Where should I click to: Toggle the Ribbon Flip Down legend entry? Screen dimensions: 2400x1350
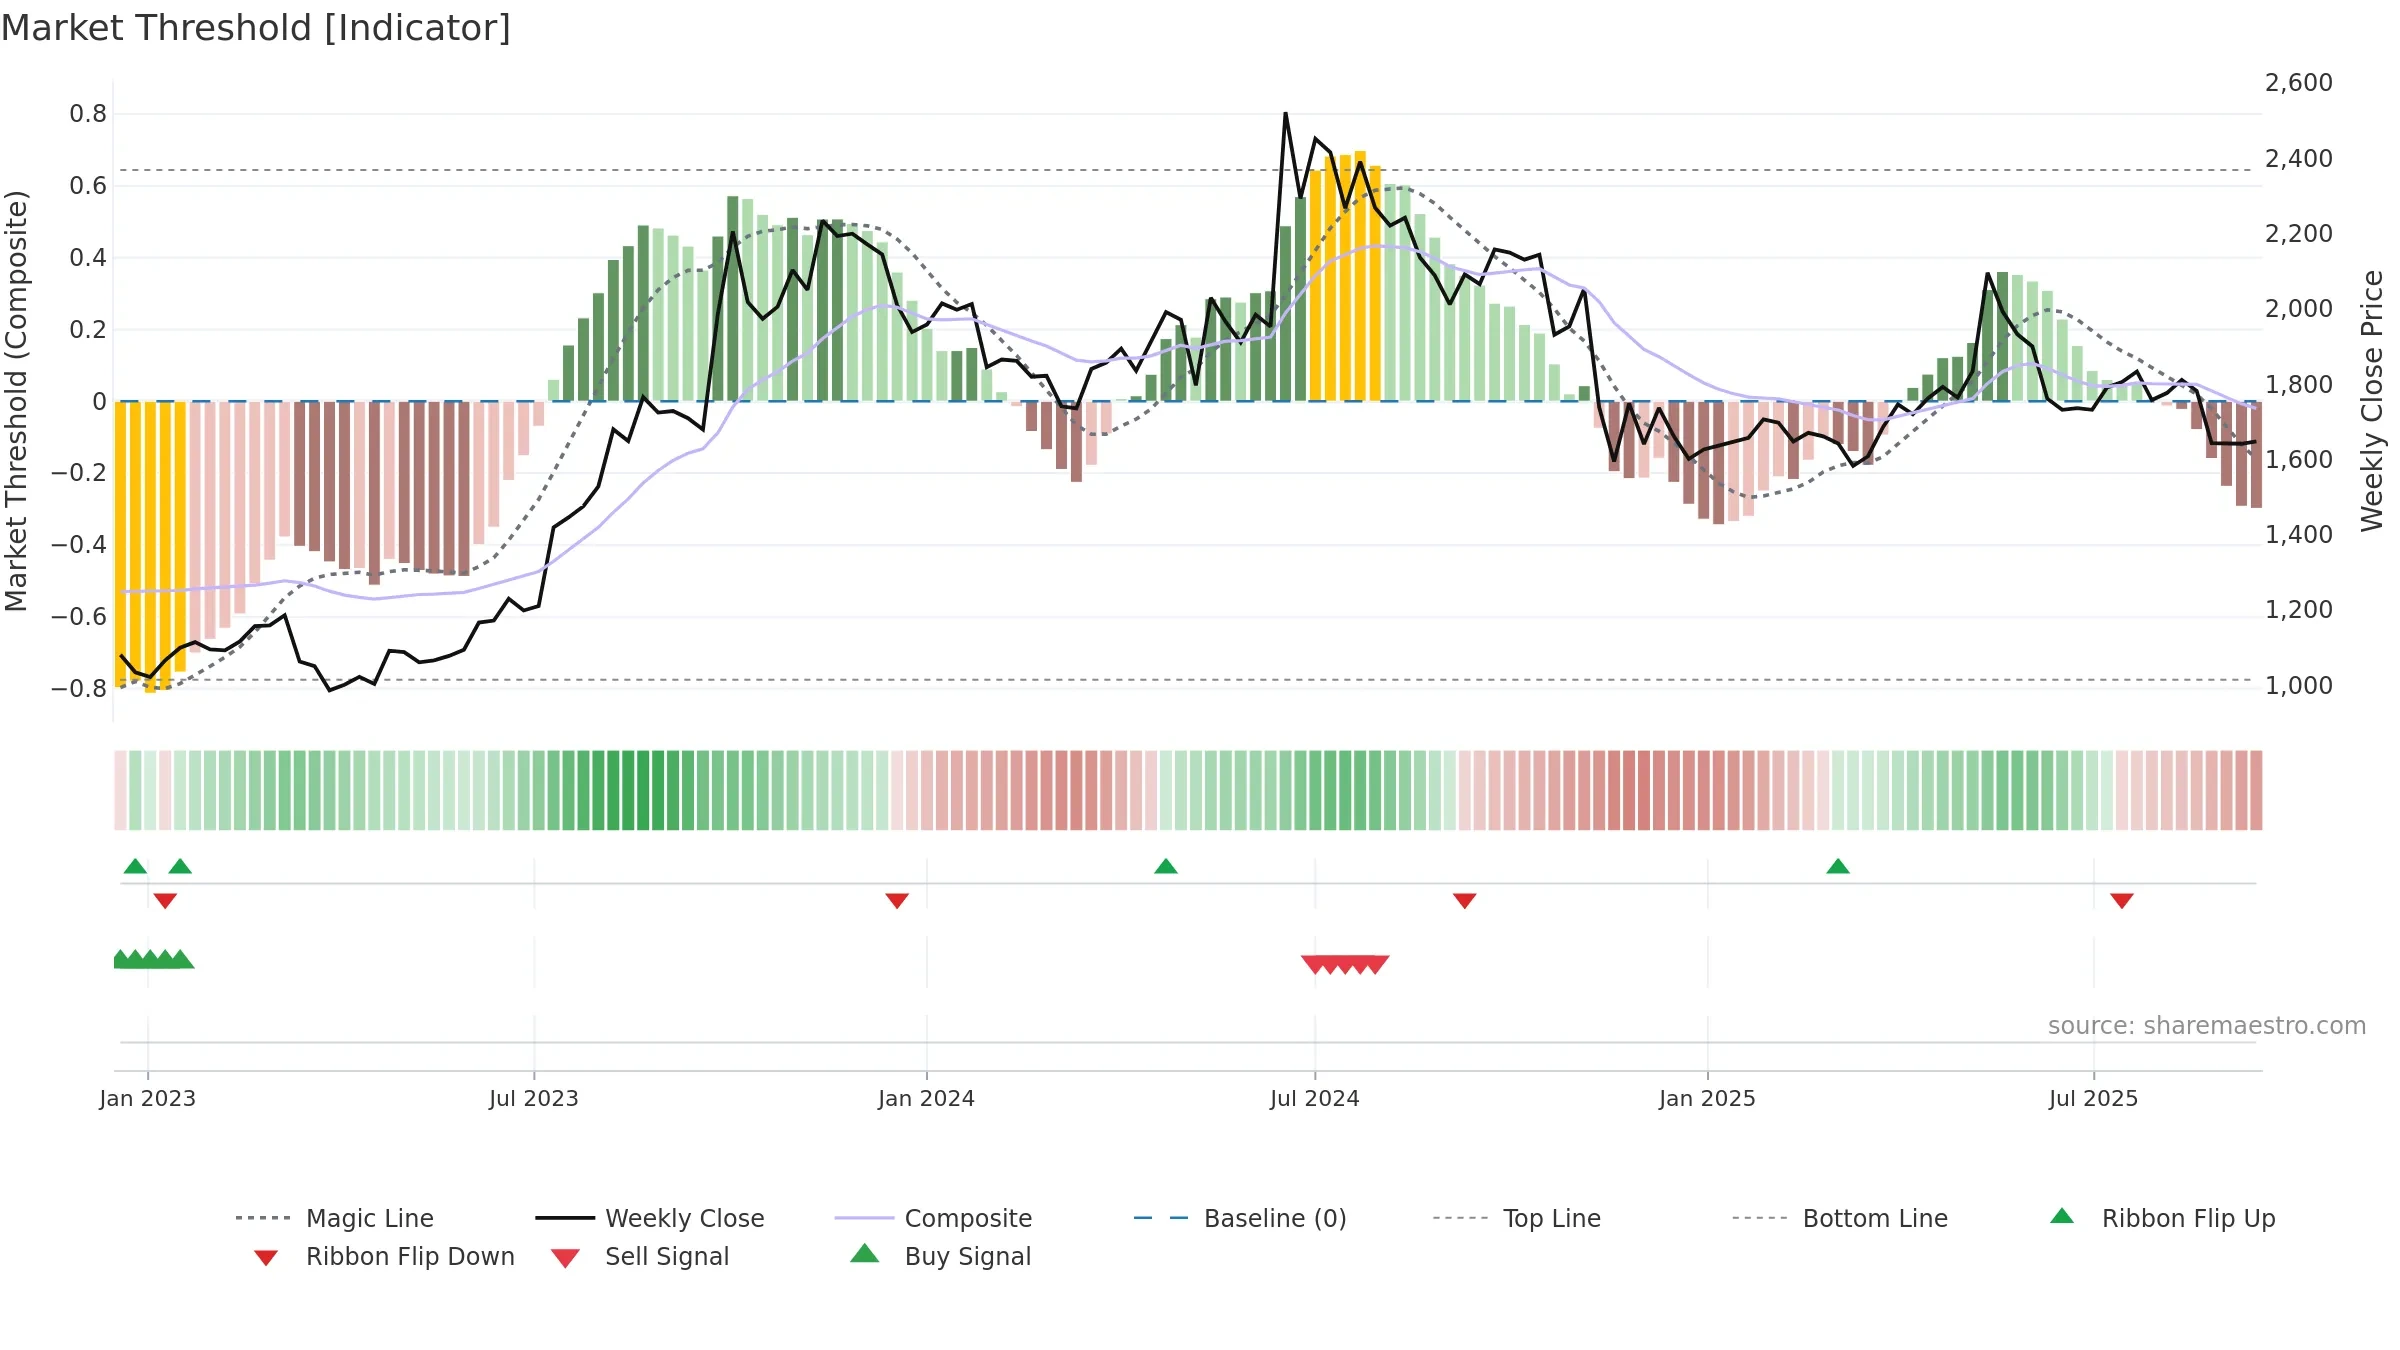384,1256
